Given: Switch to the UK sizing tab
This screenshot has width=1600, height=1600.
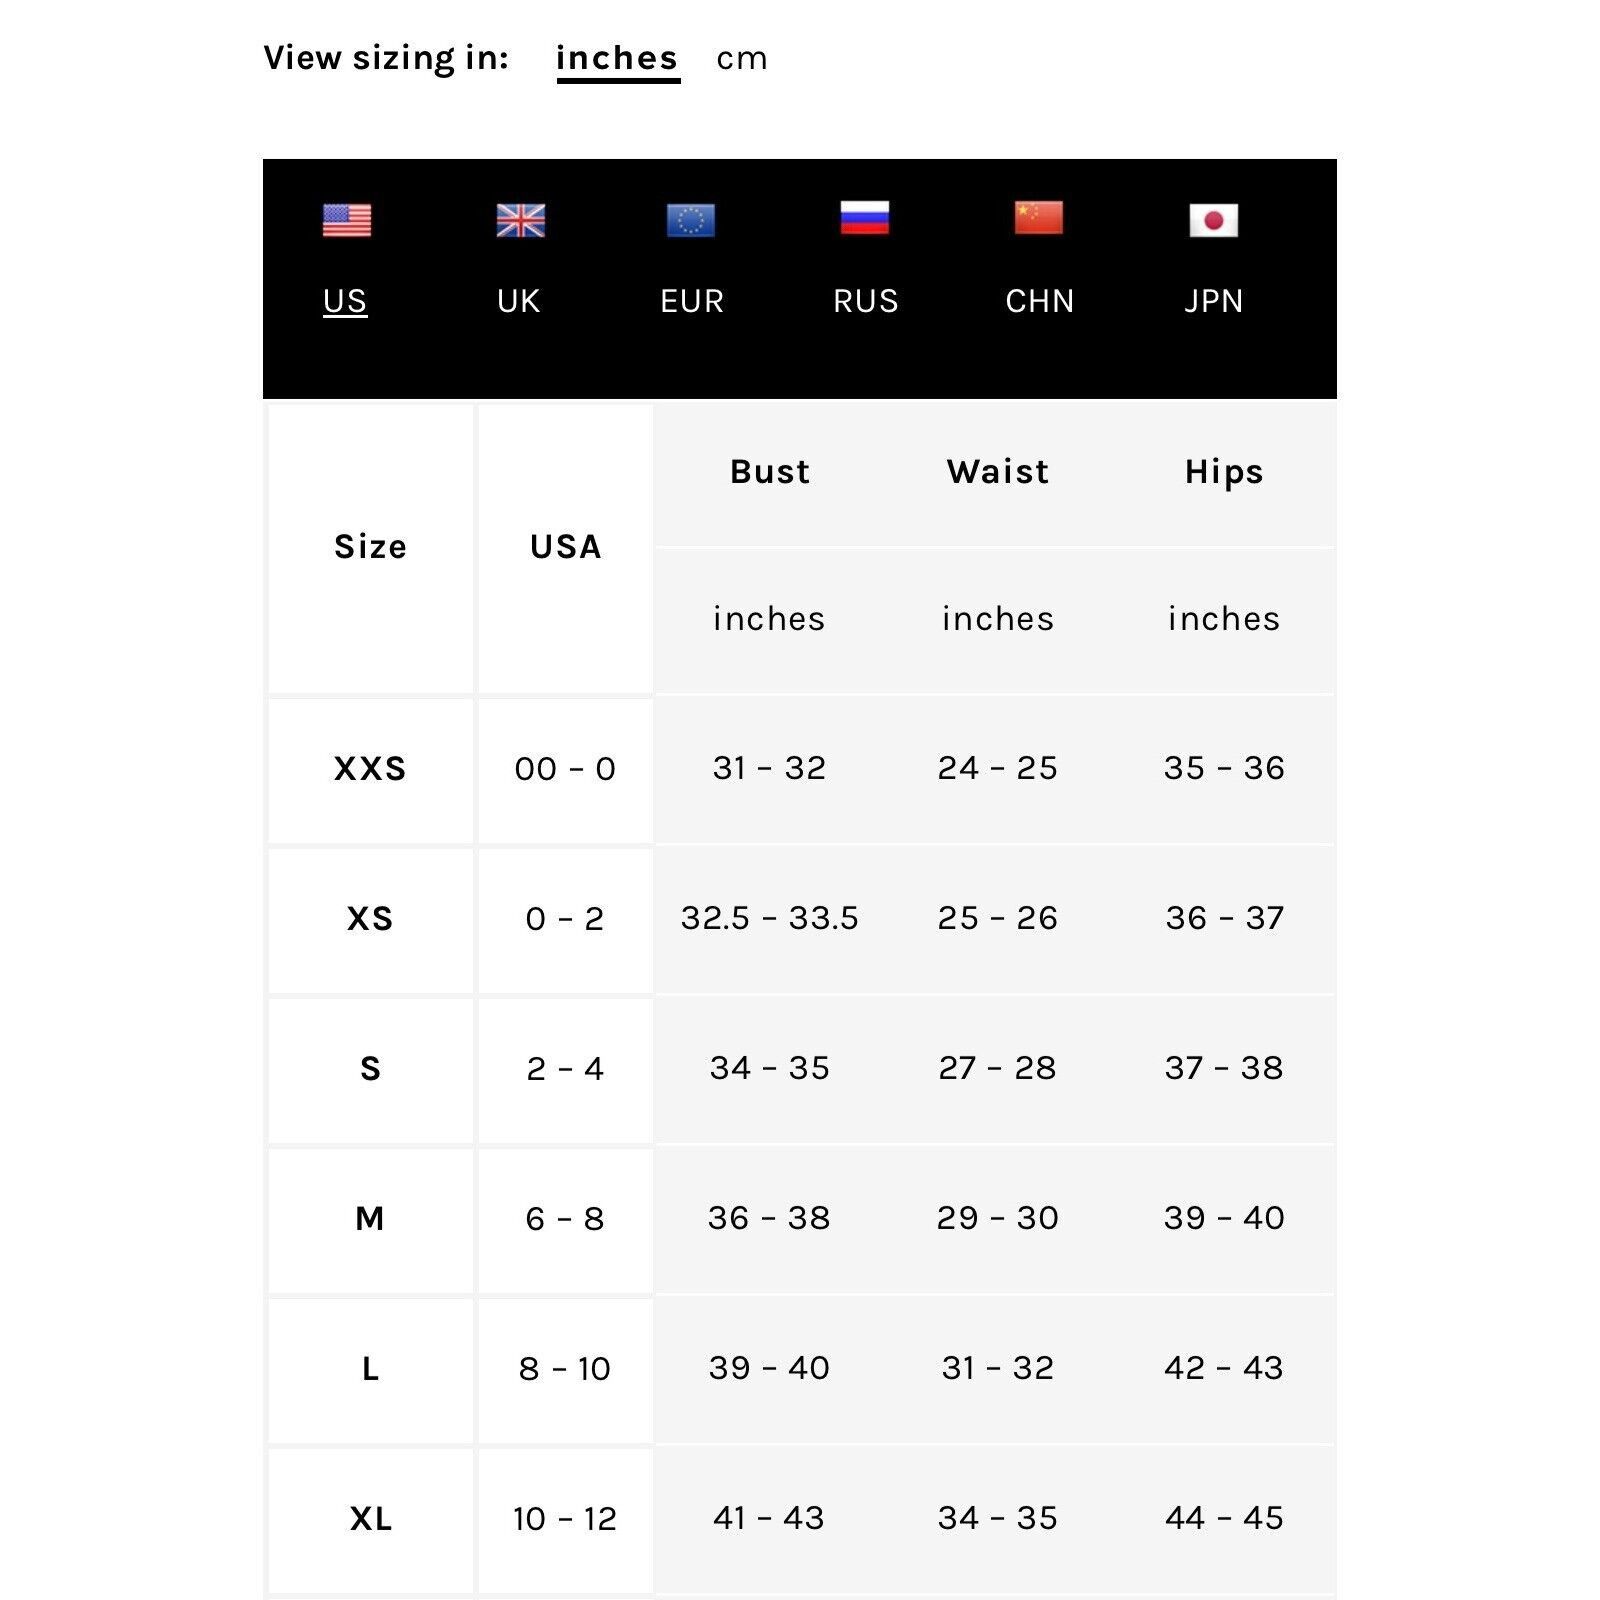Looking at the screenshot, I should pyautogui.click(x=518, y=301).
